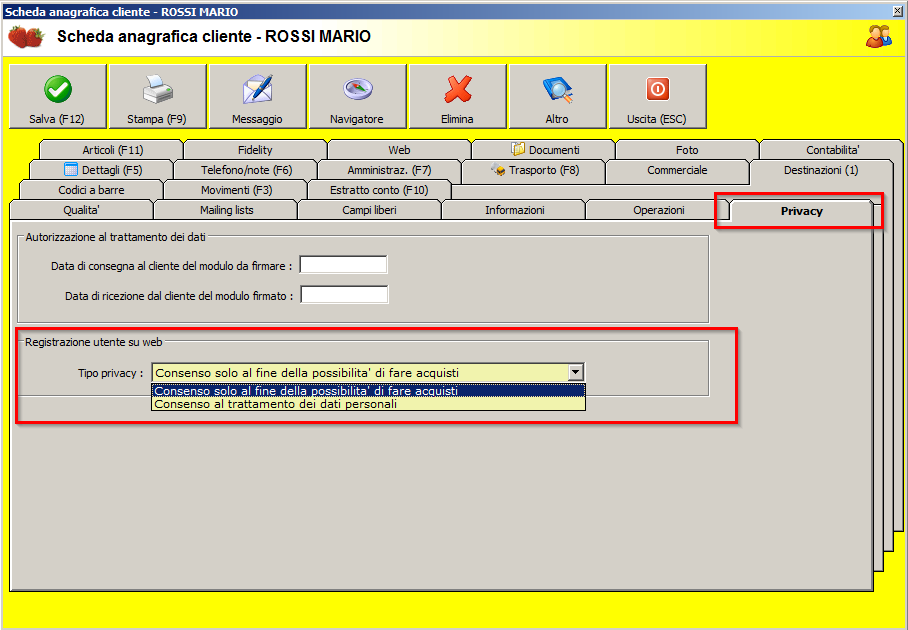Click the Uscita (ESC) power button

pyautogui.click(x=657, y=96)
